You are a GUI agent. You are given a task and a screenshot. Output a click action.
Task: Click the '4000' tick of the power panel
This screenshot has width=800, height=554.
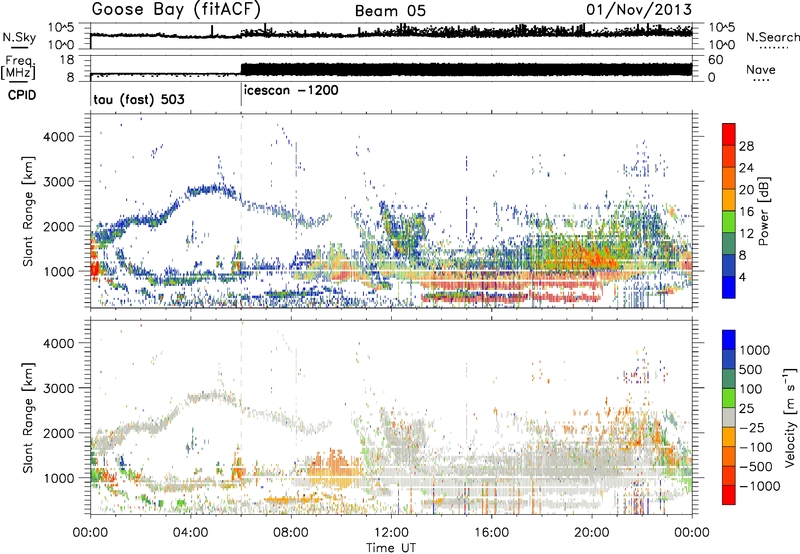(x=58, y=137)
